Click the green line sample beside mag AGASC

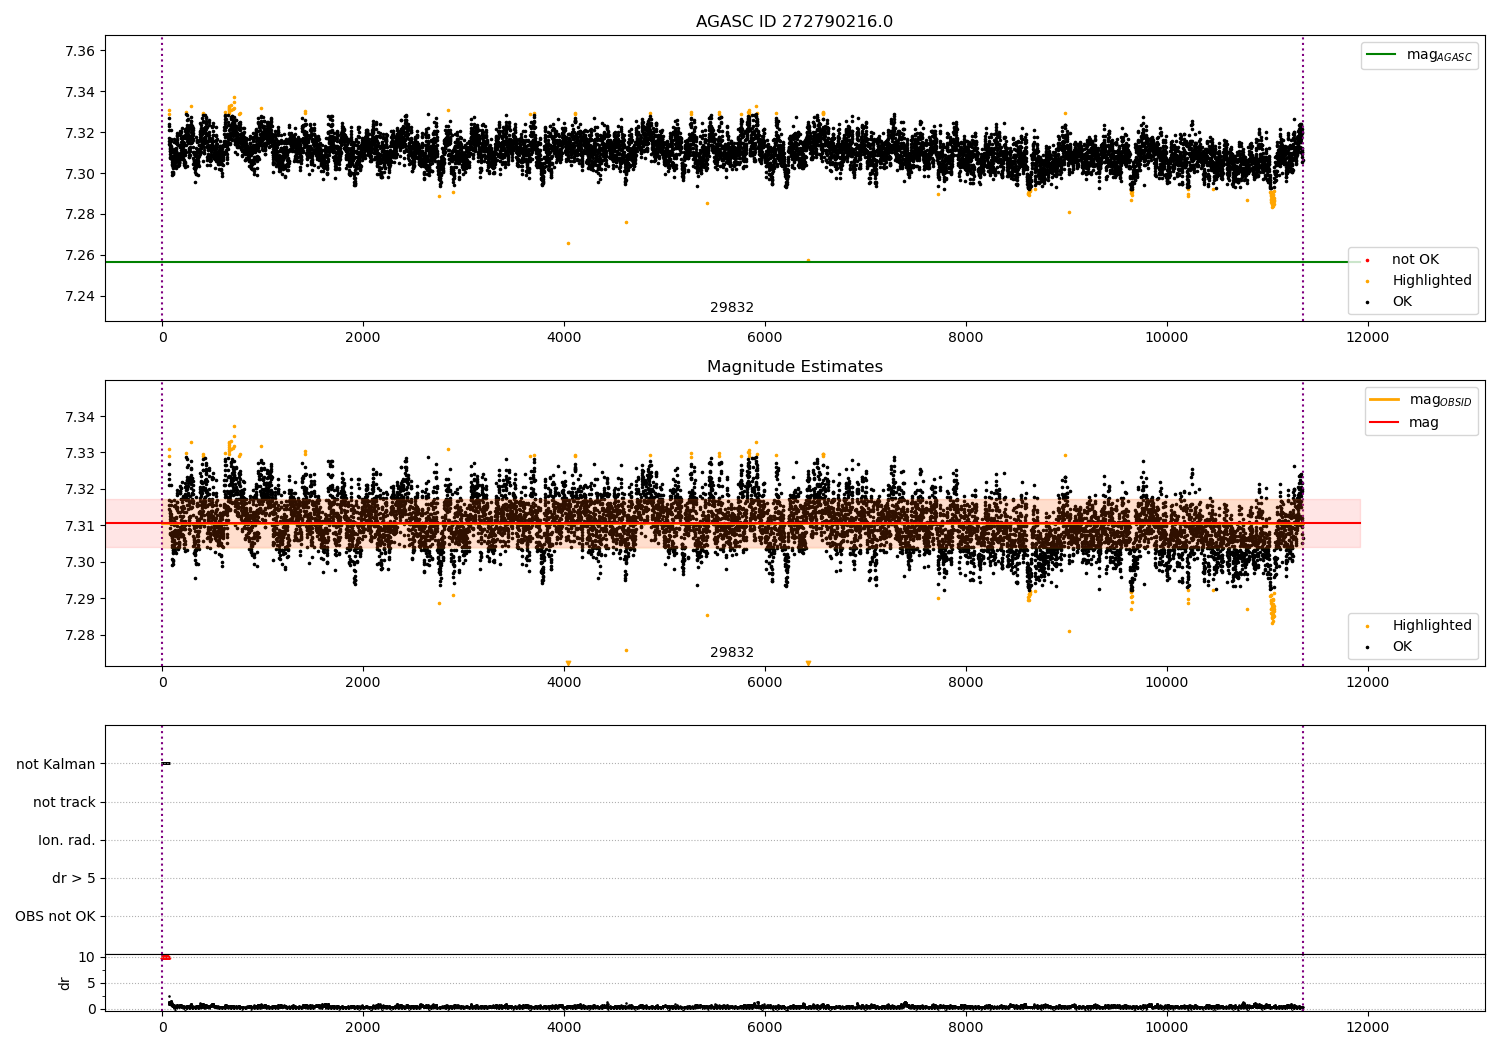pyautogui.click(x=1382, y=55)
